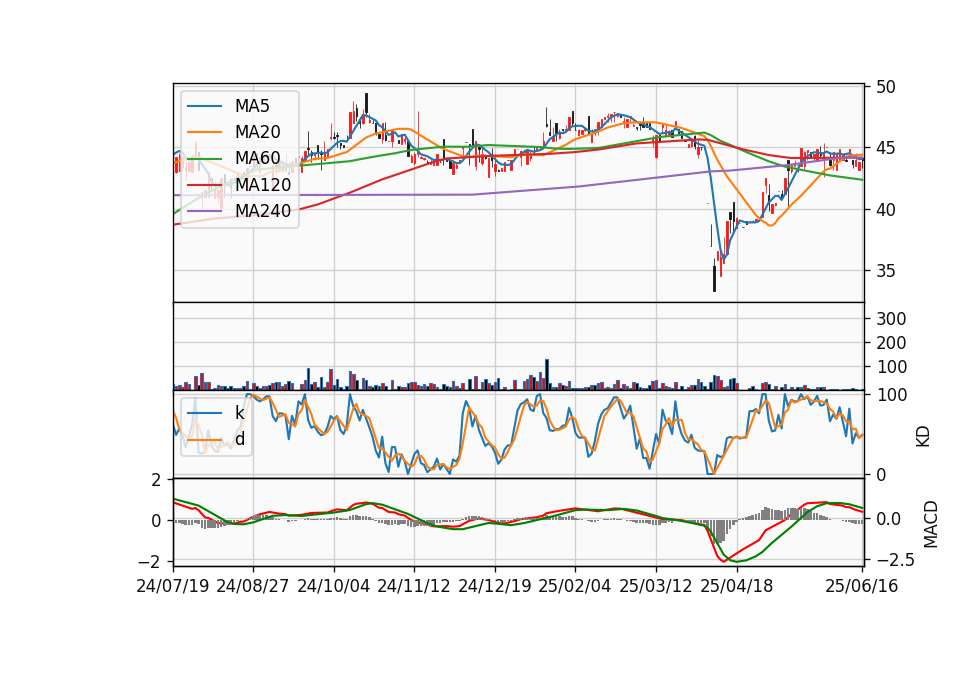Click the price axis value 50
The width and height of the screenshot is (960, 690).
885,87
